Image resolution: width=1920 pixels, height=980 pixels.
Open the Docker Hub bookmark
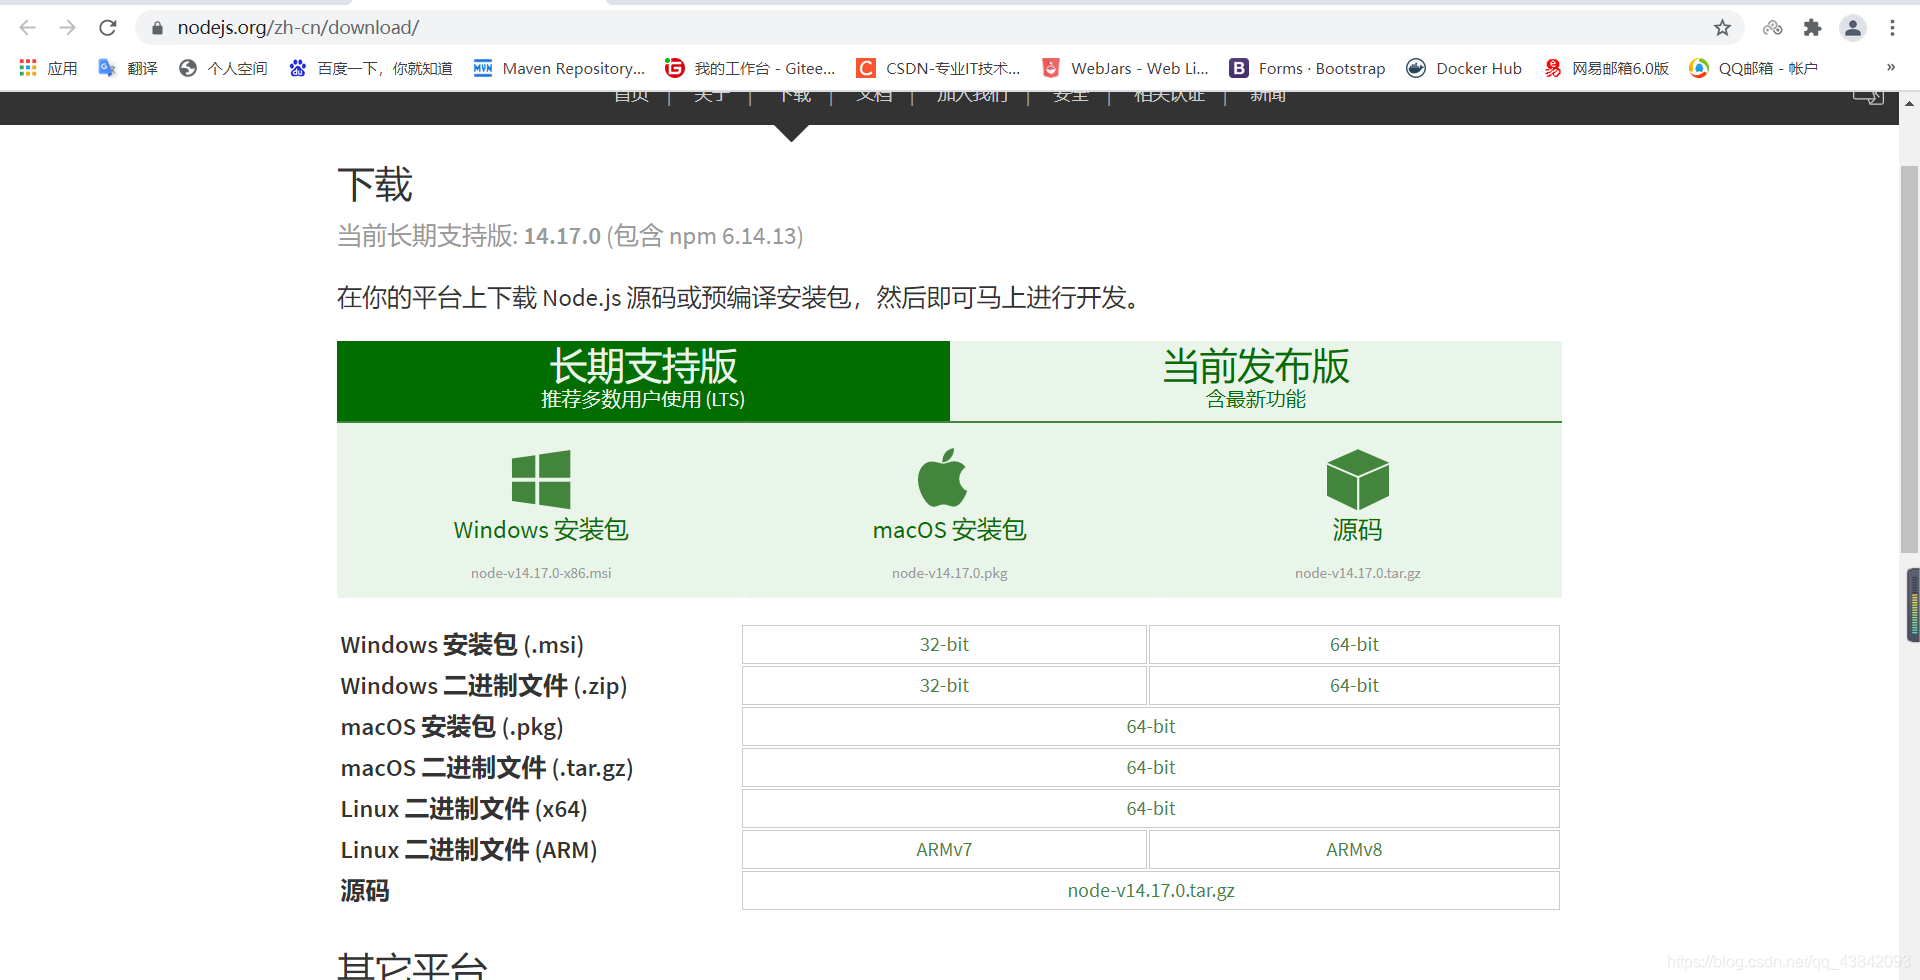(x=1464, y=68)
